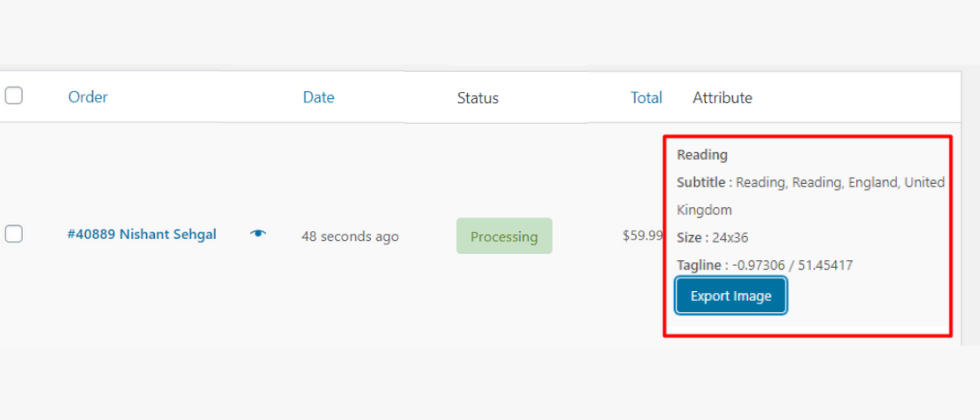
Task: Open order #40889 Nishant Sehgal
Action: [142, 234]
